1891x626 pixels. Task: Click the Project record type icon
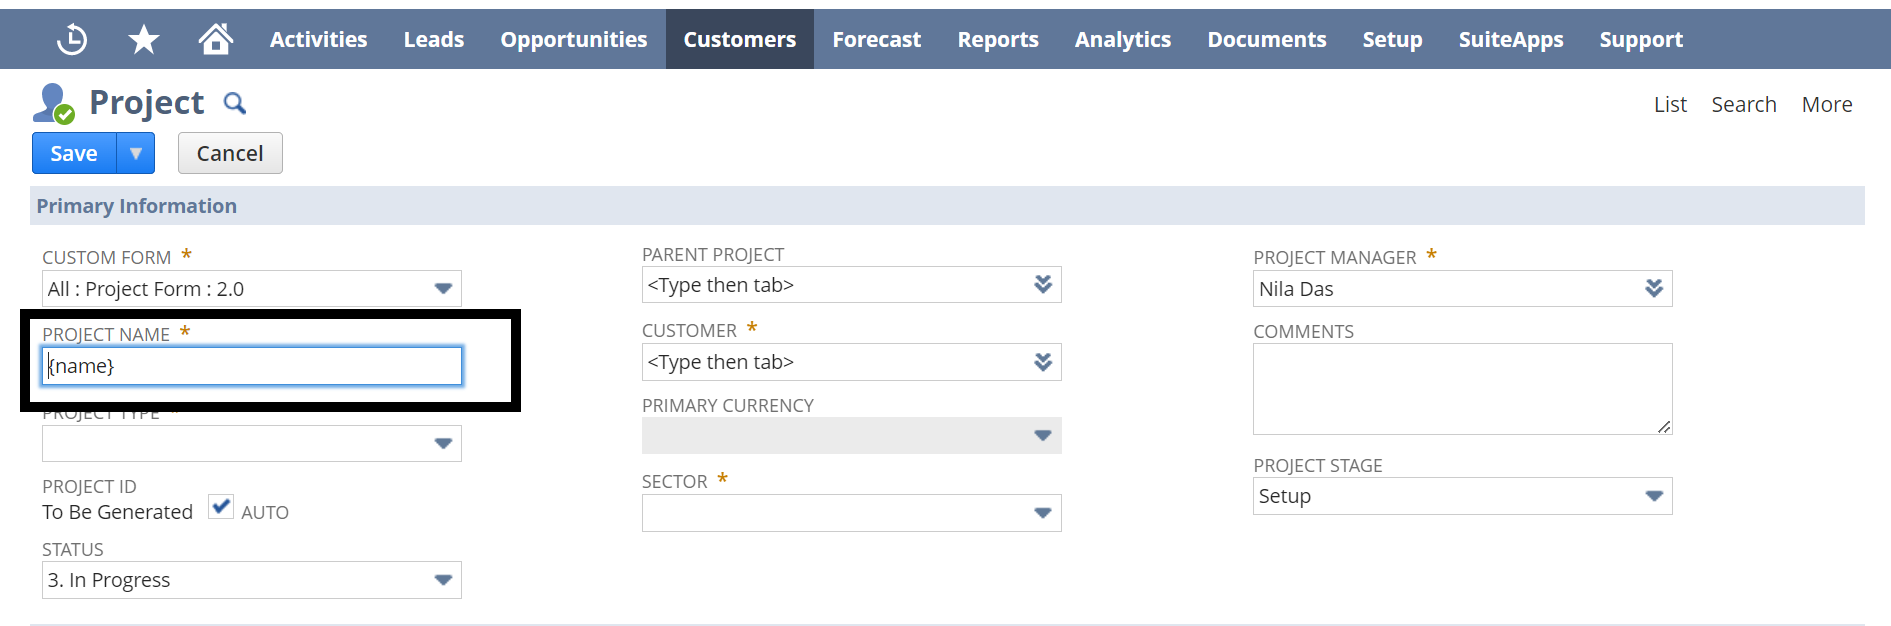(x=54, y=103)
